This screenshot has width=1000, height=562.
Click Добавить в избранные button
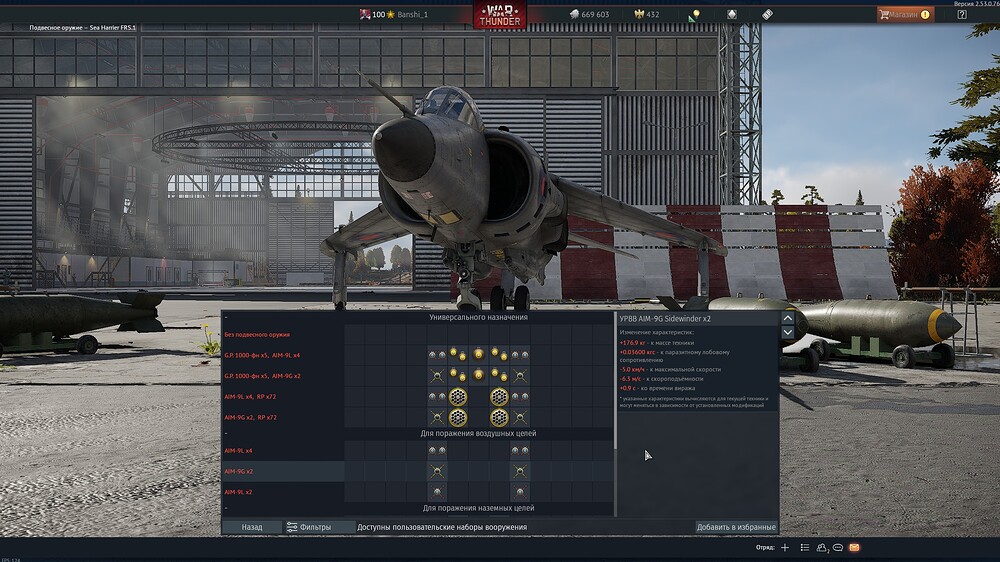pyautogui.click(x=736, y=527)
